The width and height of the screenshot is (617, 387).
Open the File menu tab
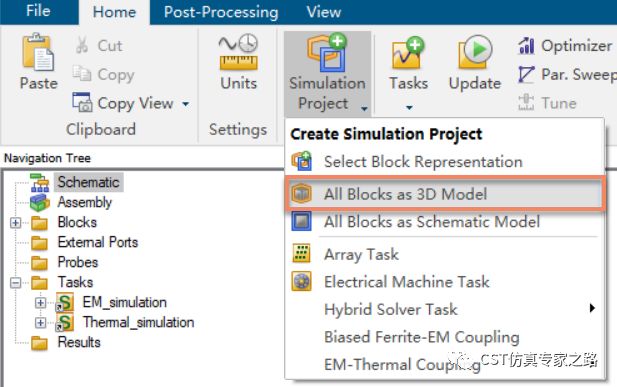tap(38, 11)
